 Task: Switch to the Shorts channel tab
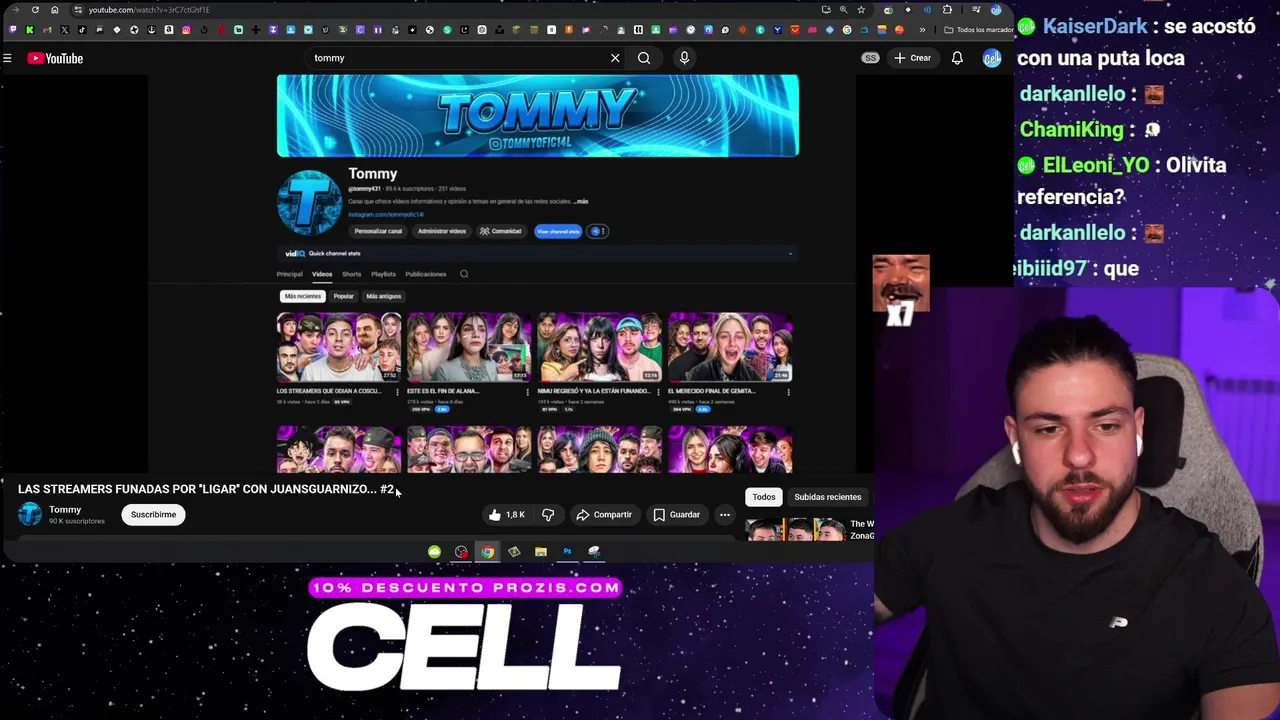tap(351, 274)
